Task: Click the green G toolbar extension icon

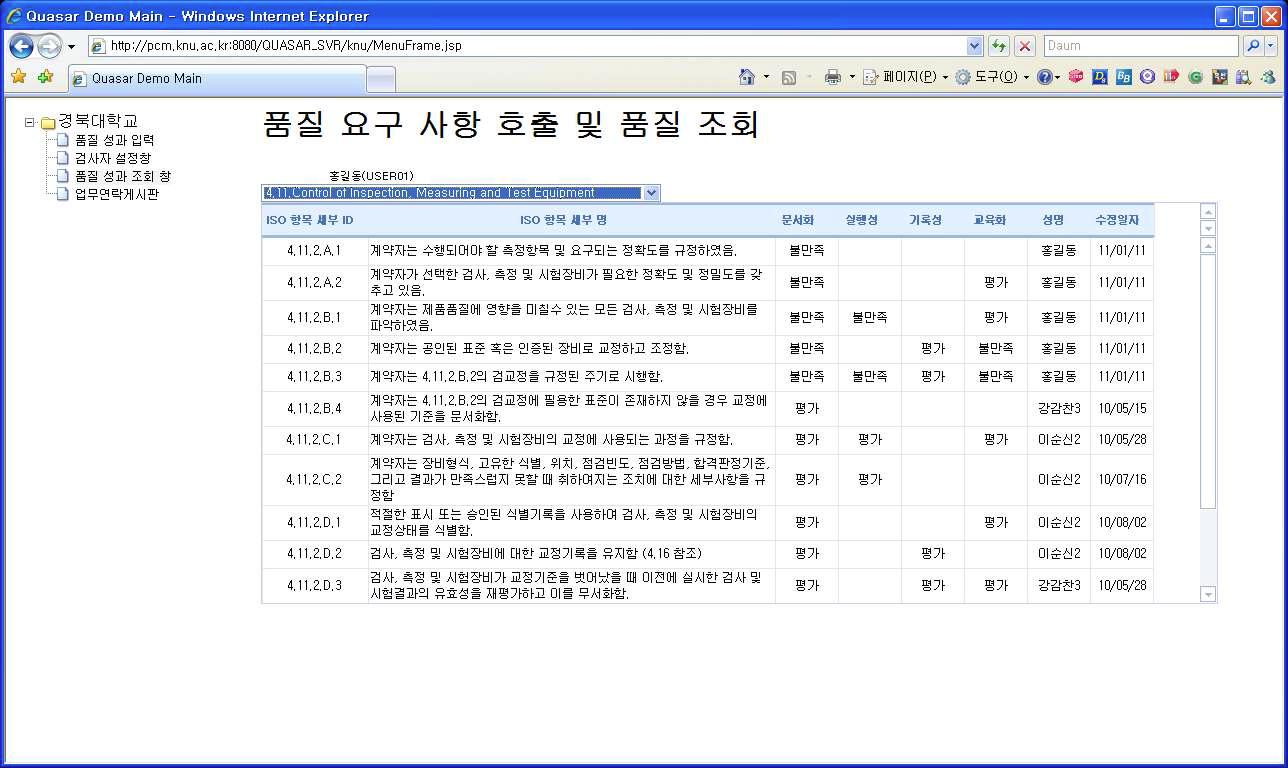Action: click(1195, 77)
